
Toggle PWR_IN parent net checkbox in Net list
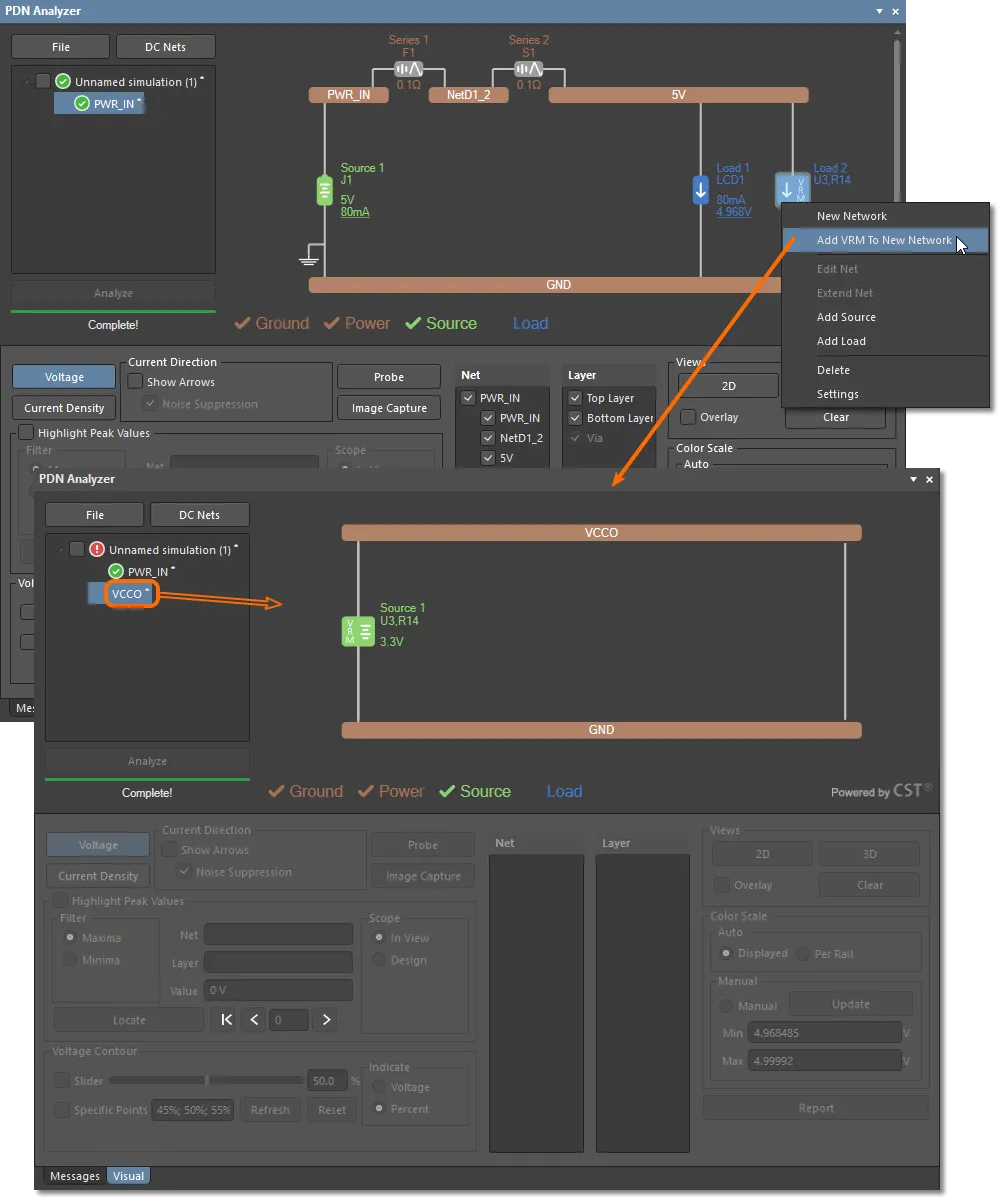tap(468, 398)
